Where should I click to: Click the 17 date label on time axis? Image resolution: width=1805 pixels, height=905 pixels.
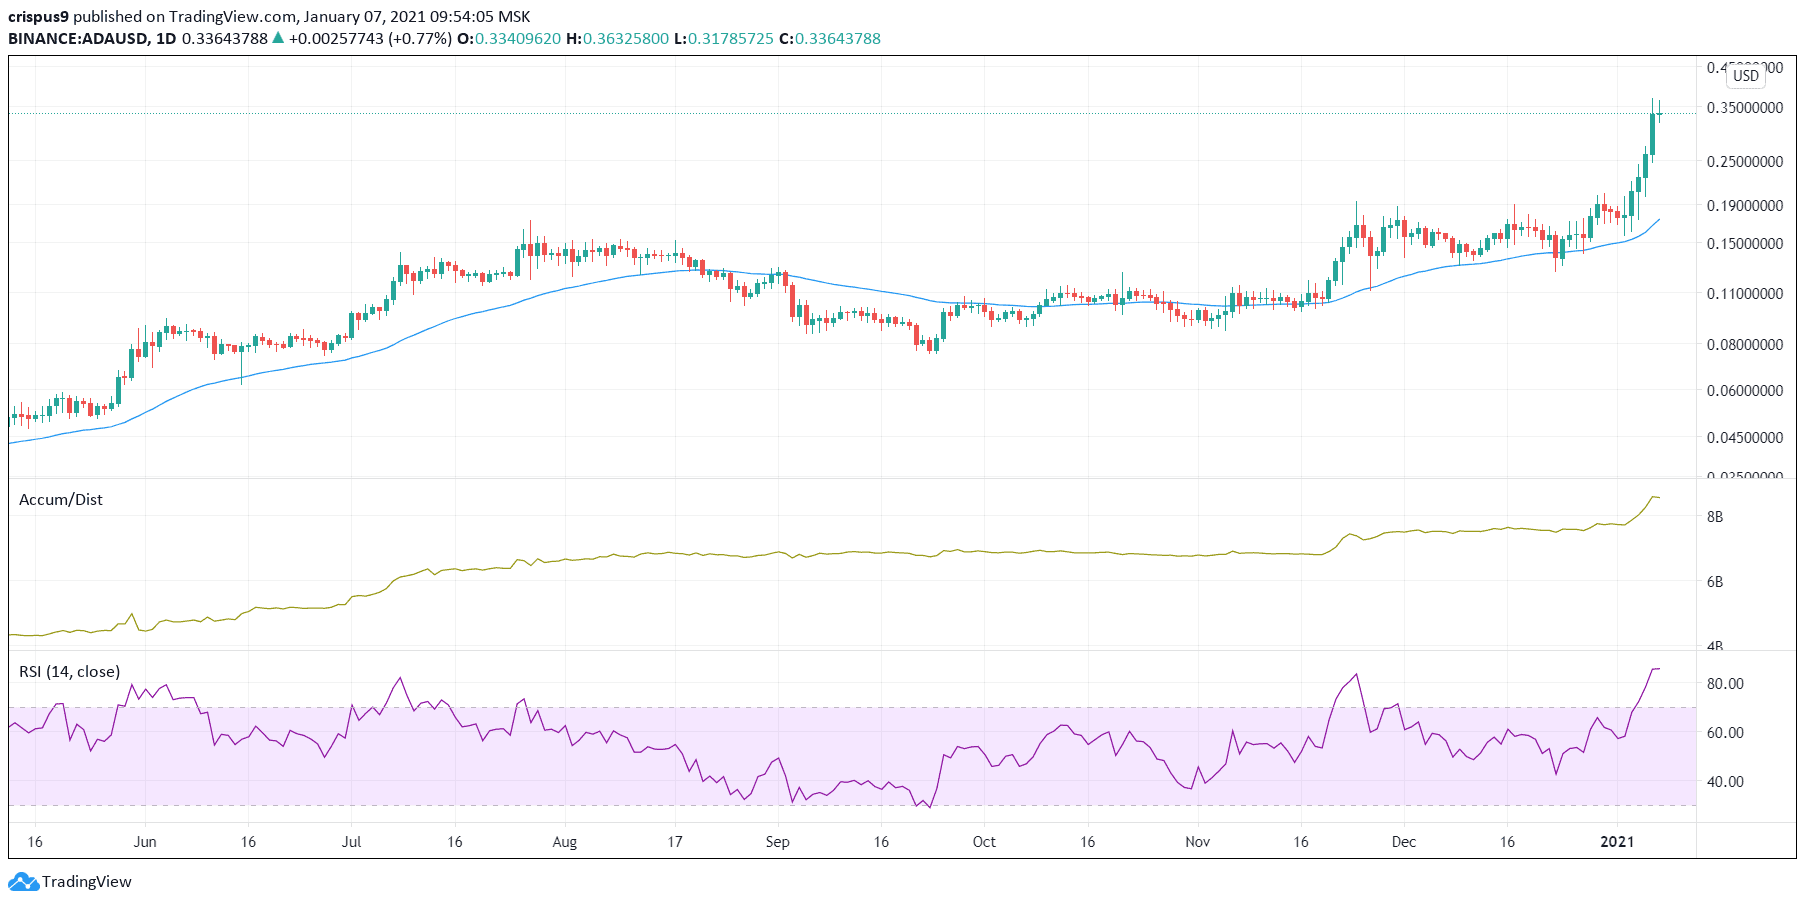(675, 842)
